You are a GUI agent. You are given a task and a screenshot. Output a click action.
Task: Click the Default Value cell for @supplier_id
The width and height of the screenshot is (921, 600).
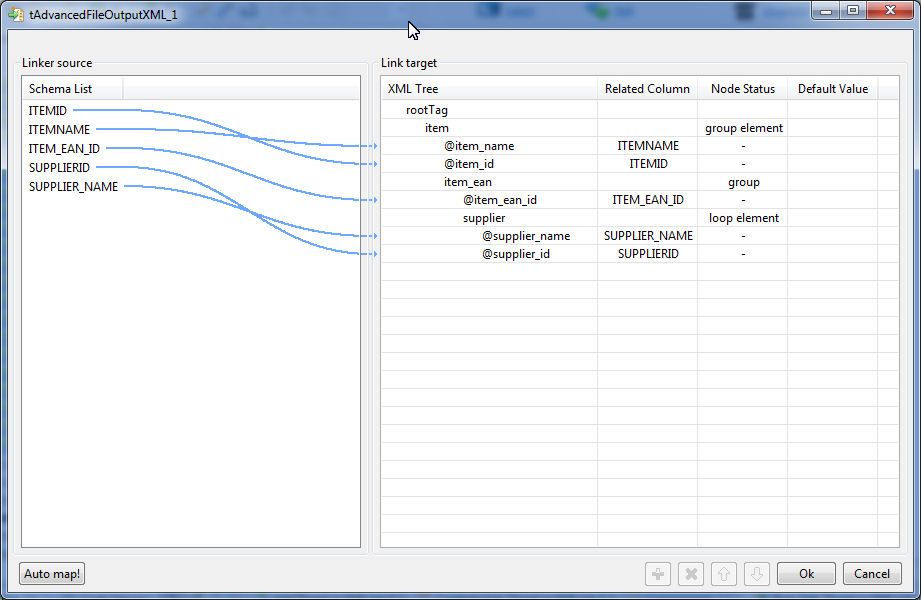click(x=832, y=253)
